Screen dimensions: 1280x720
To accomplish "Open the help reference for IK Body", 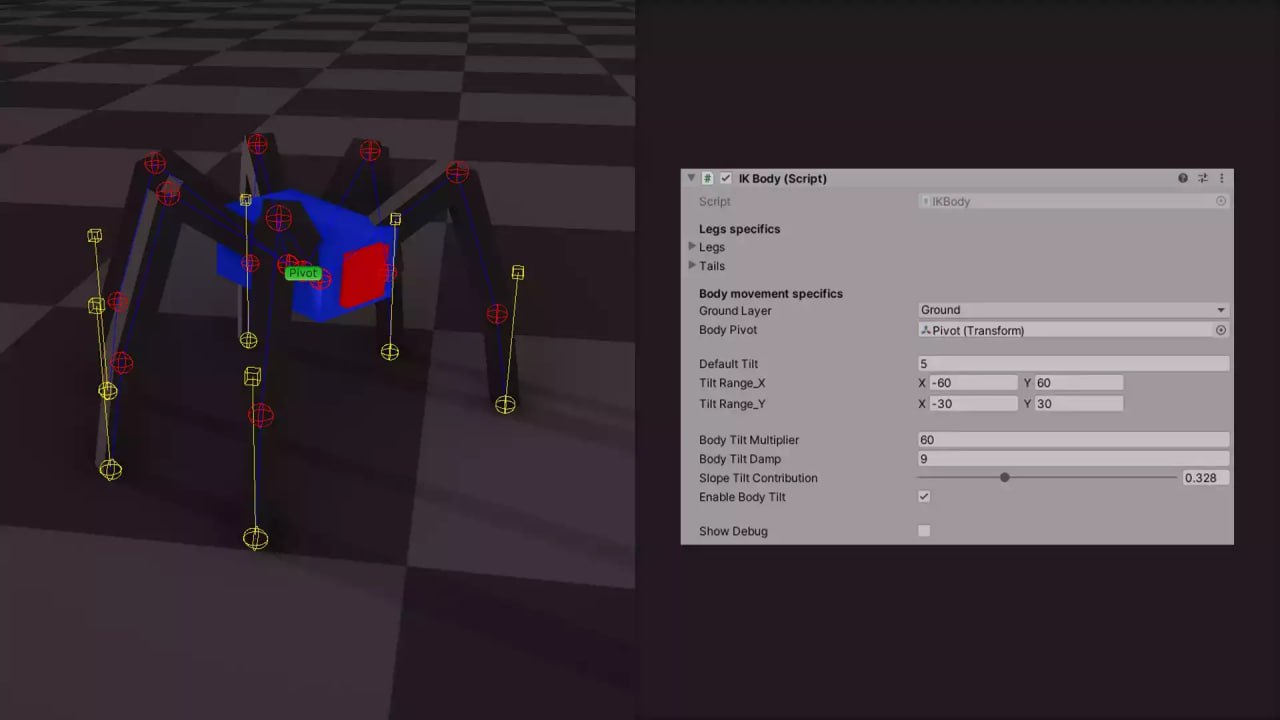I will (x=1183, y=178).
